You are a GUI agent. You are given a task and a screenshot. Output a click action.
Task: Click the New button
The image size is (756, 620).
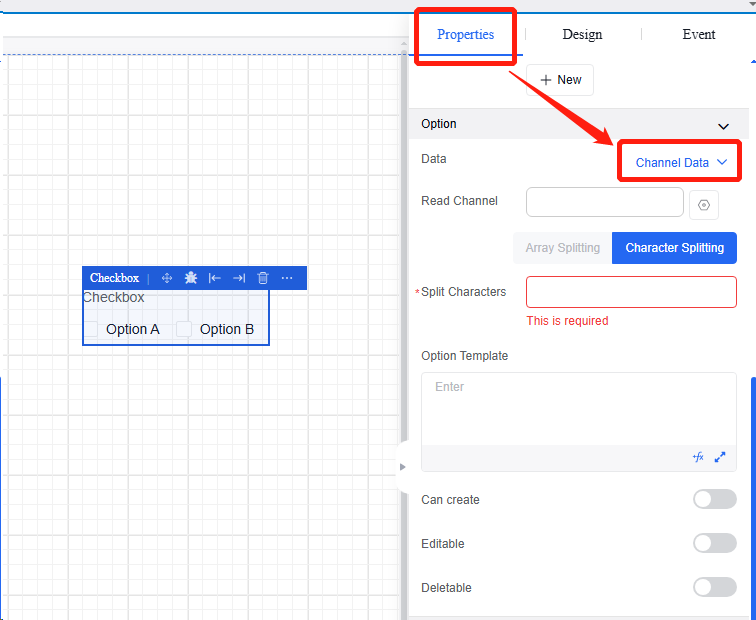click(x=560, y=80)
